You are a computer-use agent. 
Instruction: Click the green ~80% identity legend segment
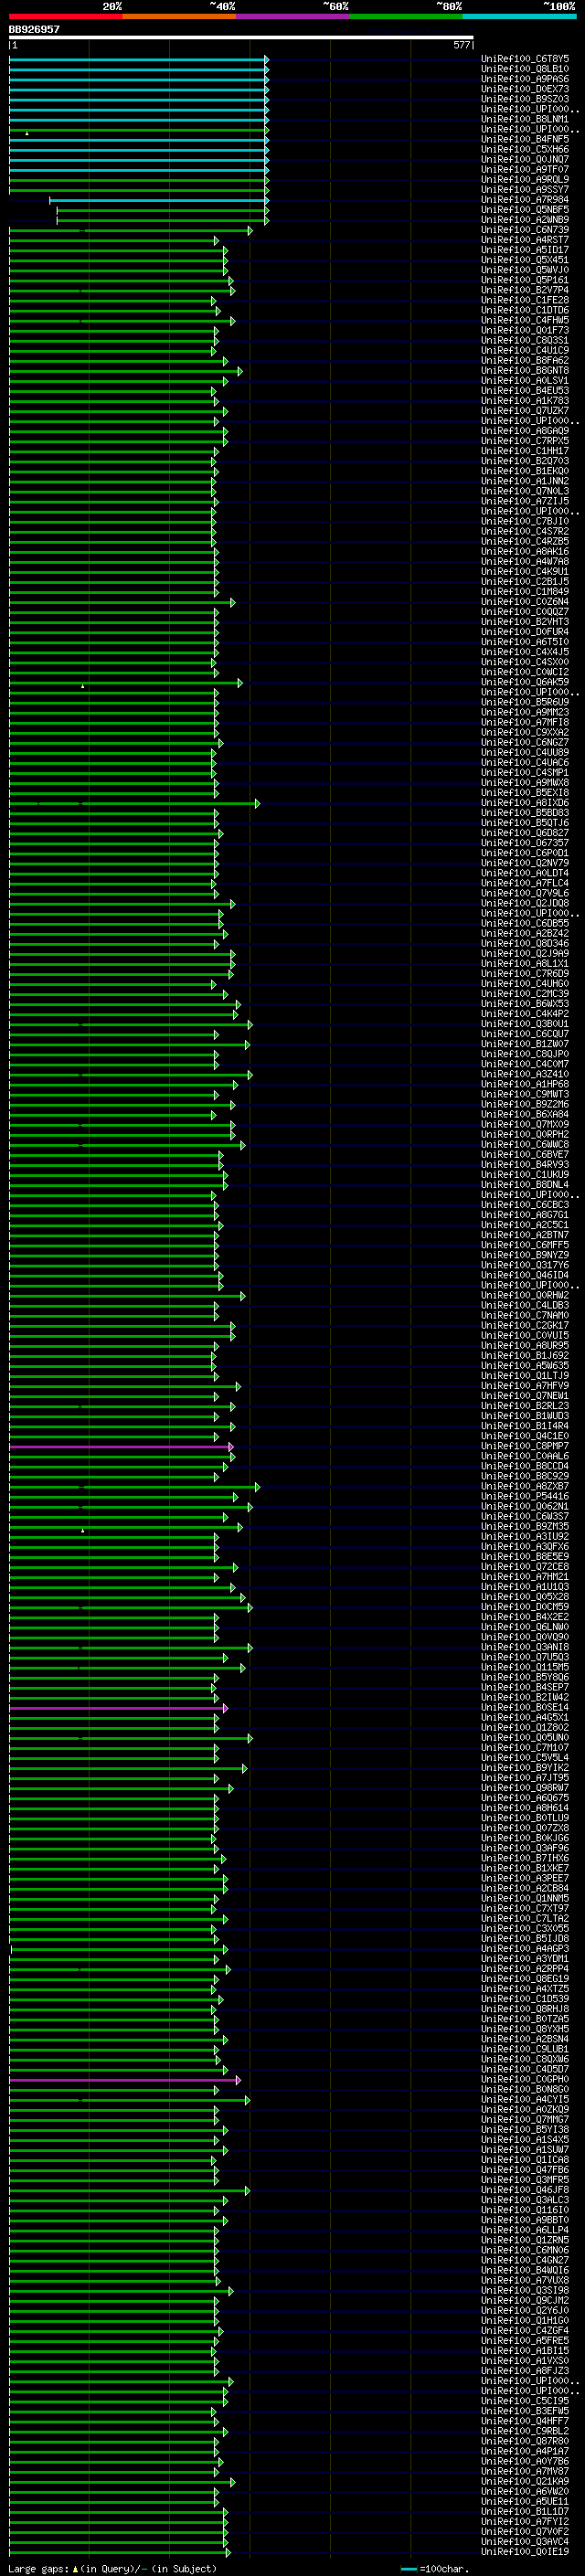click(x=406, y=17)
